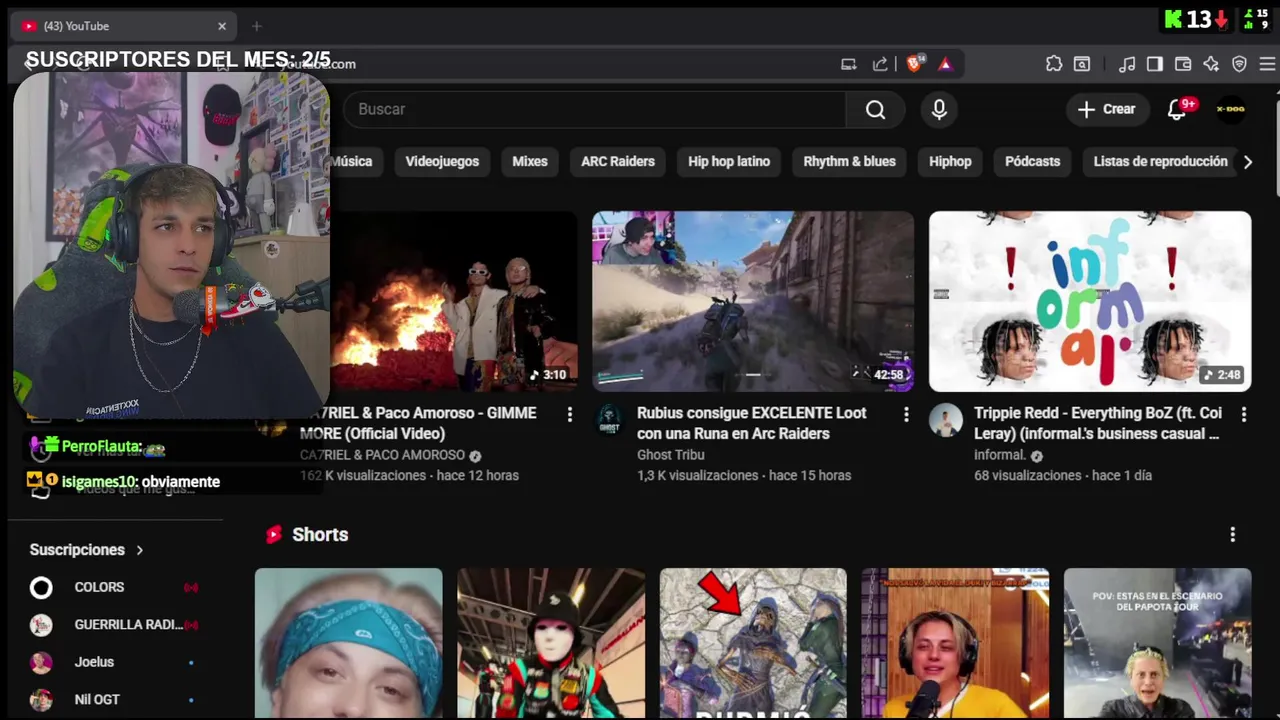This screenshot has width=1280, height=720.
Task: Open Nil OGT subscription in sidebar
Action: [115, 699]
